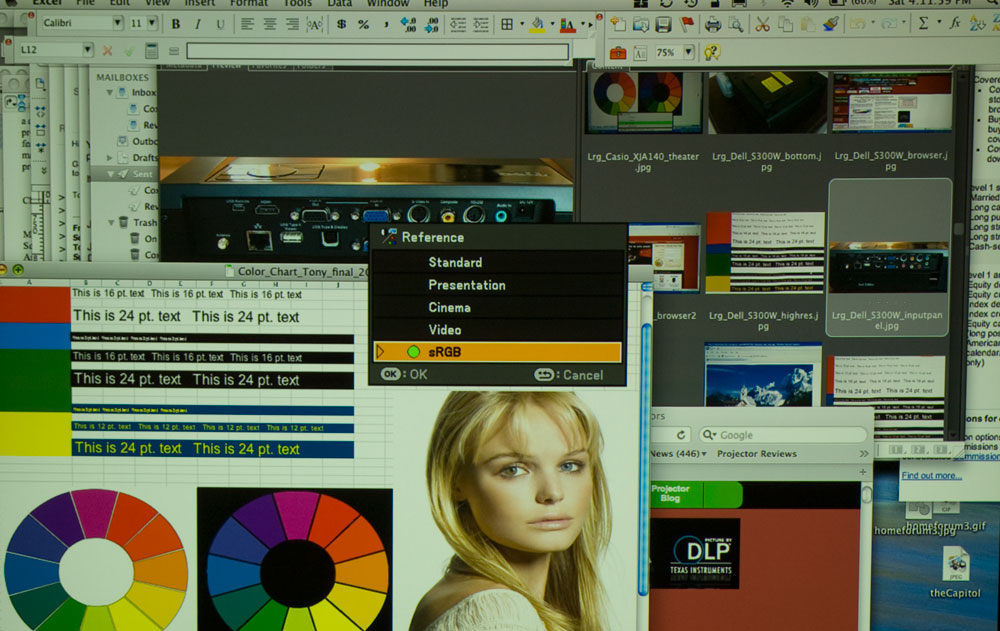Center cell text horizontally
1000x631 pixels.
tap(270, 24)
